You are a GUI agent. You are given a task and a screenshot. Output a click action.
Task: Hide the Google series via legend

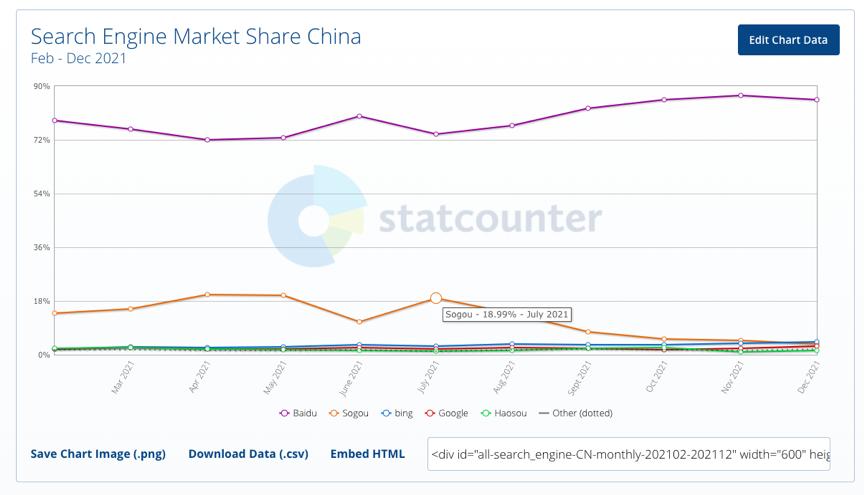(x=446, y=413)
